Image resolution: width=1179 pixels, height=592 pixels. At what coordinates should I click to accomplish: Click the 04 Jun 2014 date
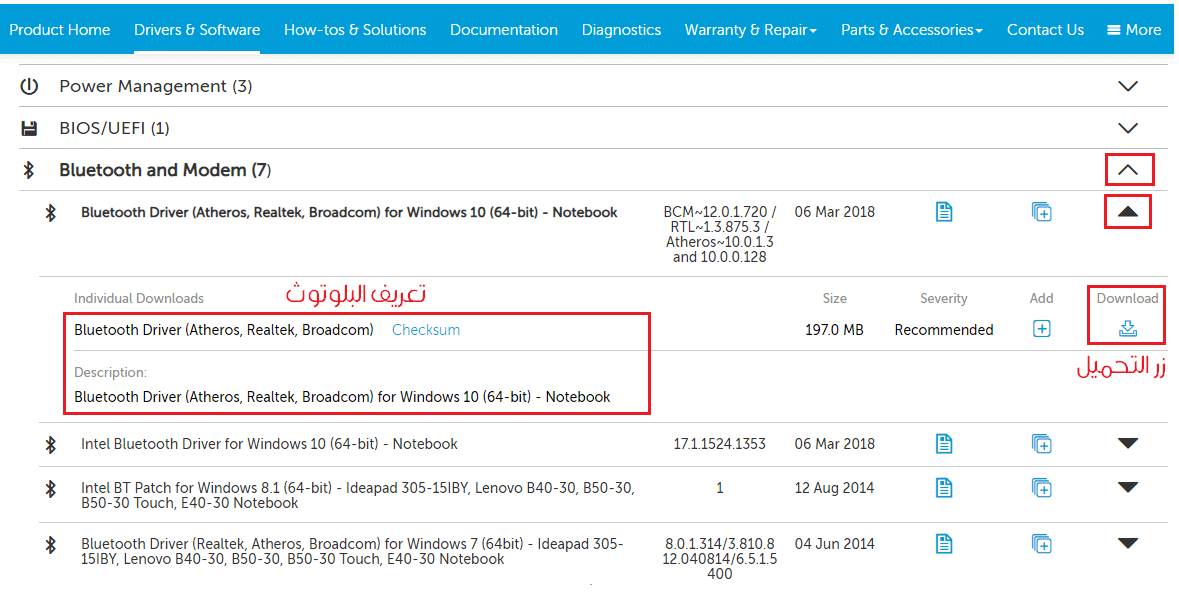tap(835, 543)
